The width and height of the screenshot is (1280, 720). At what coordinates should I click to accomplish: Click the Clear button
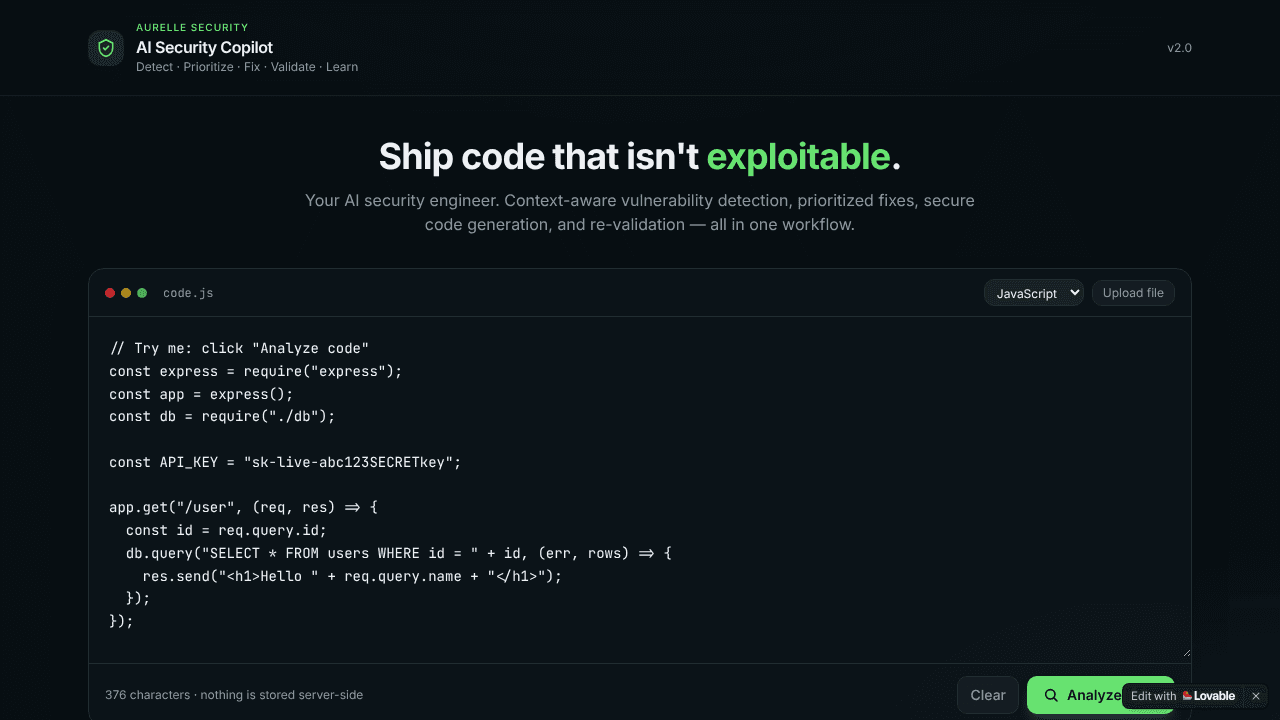988,695
